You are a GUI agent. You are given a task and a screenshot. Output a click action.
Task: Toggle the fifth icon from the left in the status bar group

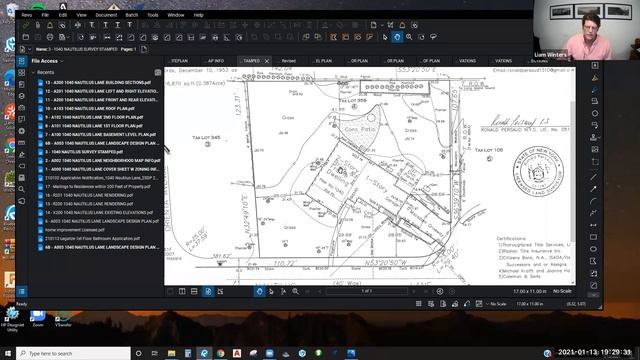pyautogui.click(x=467, y=304)
